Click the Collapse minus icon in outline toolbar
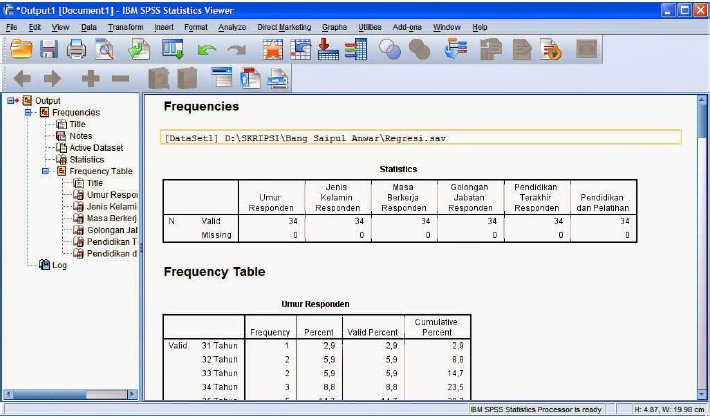 [120, 79]
